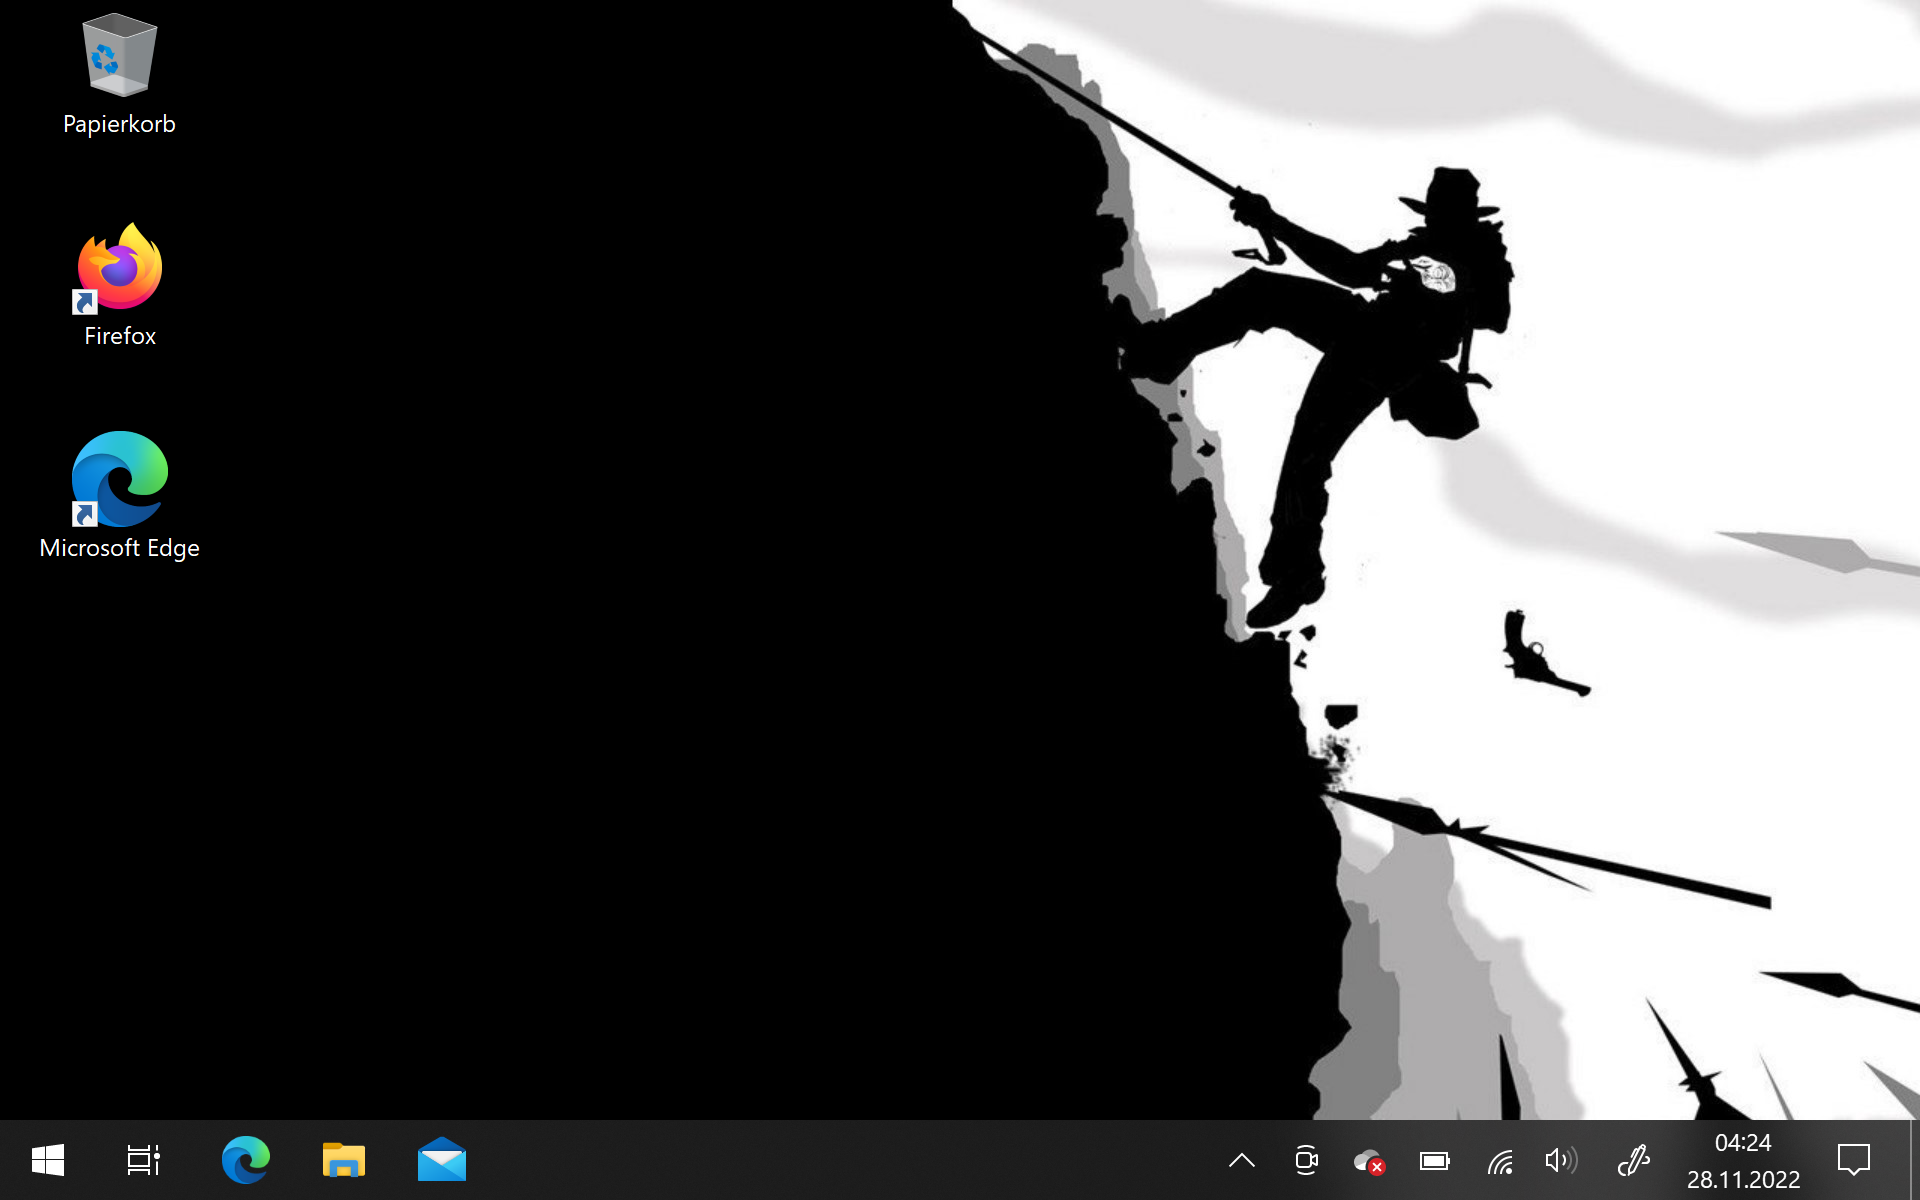Screen dimensions: 1920x1200
Task: Expand the hidden system tray icons
Action: (1241, 1160)
